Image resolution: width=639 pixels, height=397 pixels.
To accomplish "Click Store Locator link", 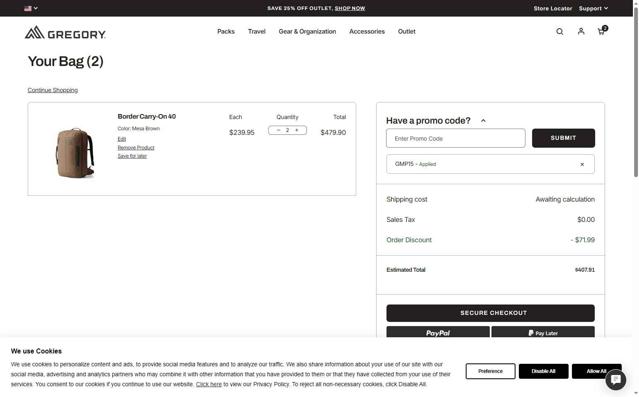I will (553, 8).
